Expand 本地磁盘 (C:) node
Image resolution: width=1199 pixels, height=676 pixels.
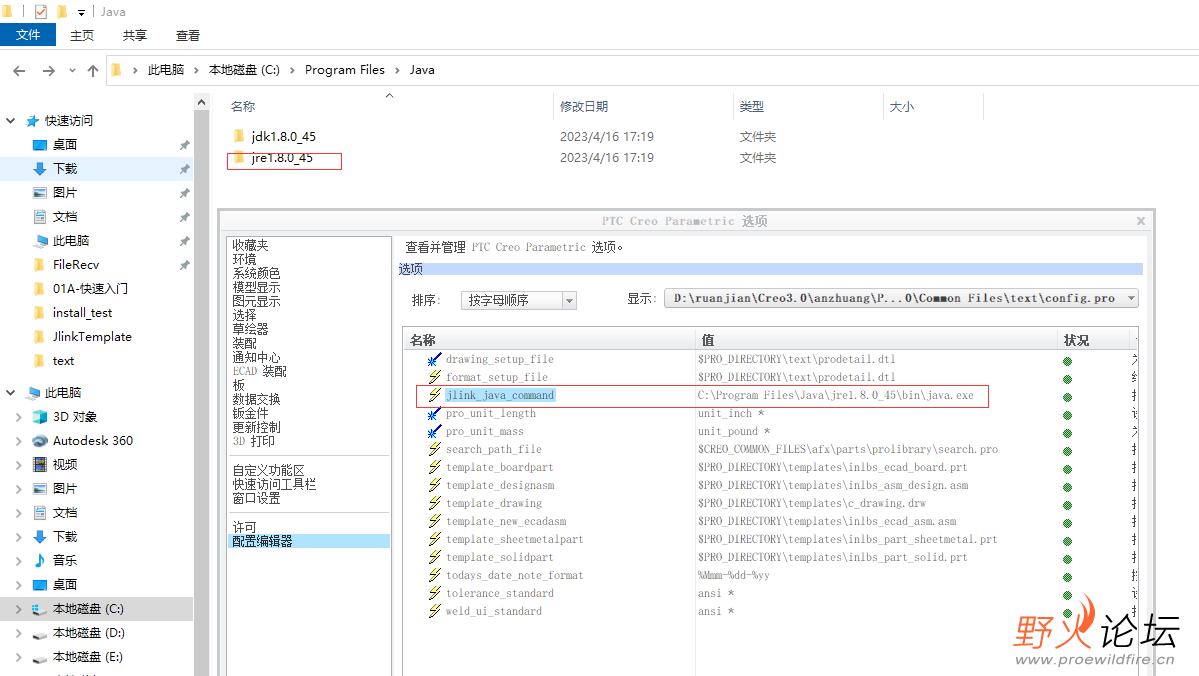point(18,609)
